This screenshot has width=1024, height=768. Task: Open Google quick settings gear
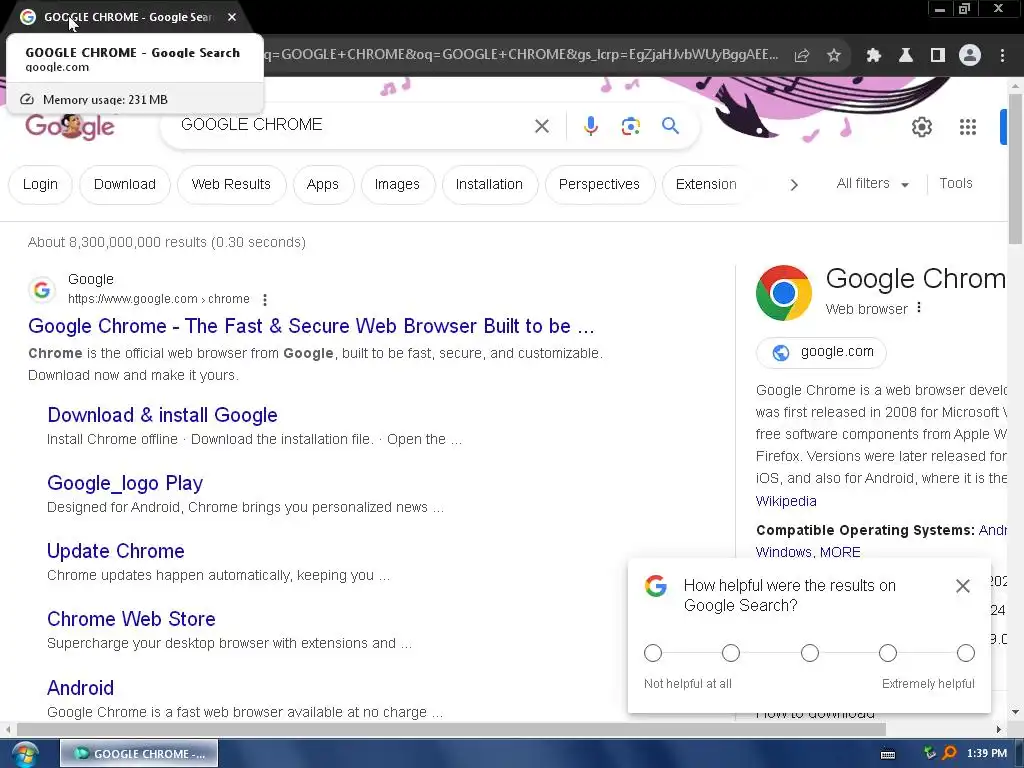[x=921, y=127]
